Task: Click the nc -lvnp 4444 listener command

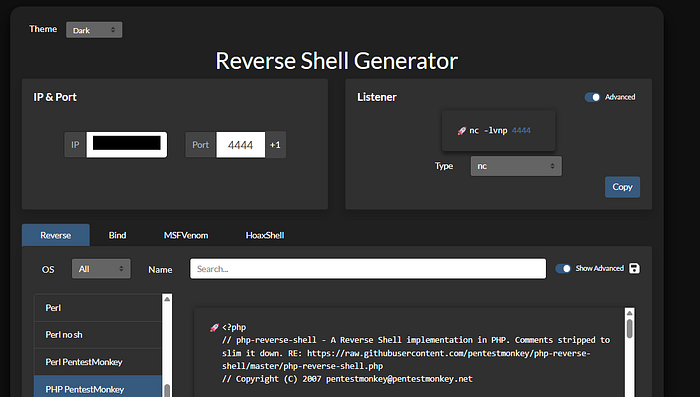Action: 500,131
